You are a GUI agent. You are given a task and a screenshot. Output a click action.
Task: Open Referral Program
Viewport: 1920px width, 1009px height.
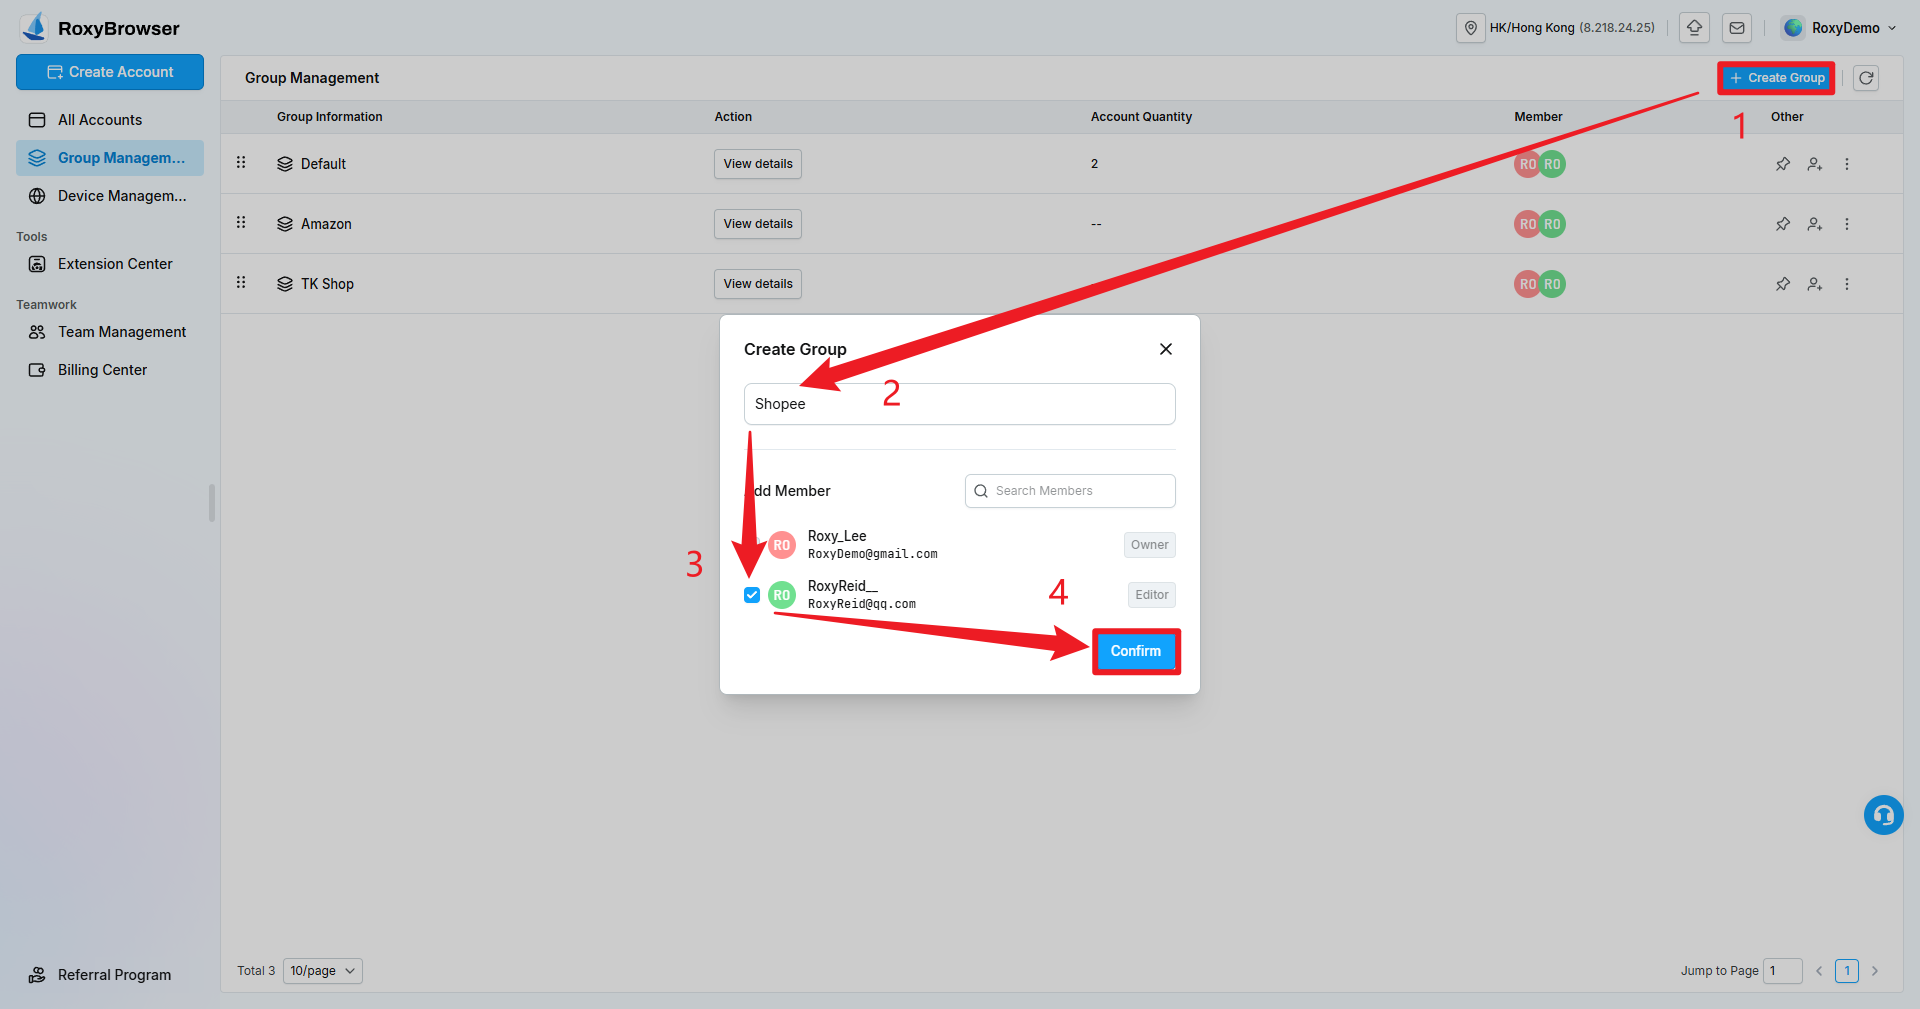[110, 975]
